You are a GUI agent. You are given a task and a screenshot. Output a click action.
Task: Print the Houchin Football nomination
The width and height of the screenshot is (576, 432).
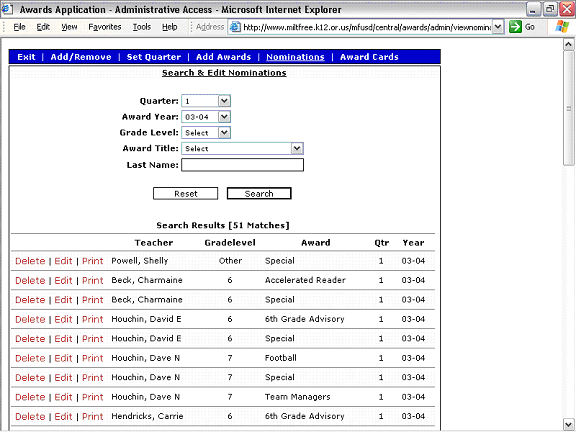pyautogui.click(x=93, y=358)
